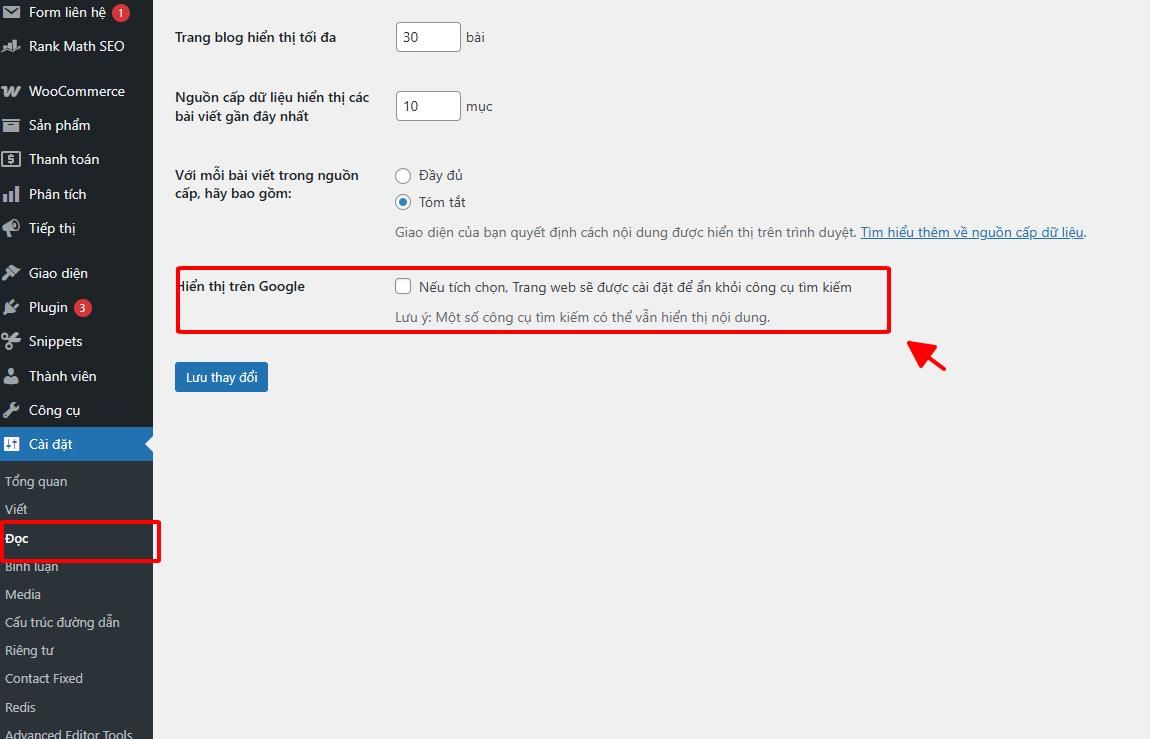The height and width of the screenshot is (739, 1150).
Task: Click the Snippets scissors icon
Action: tap(11, 341)
